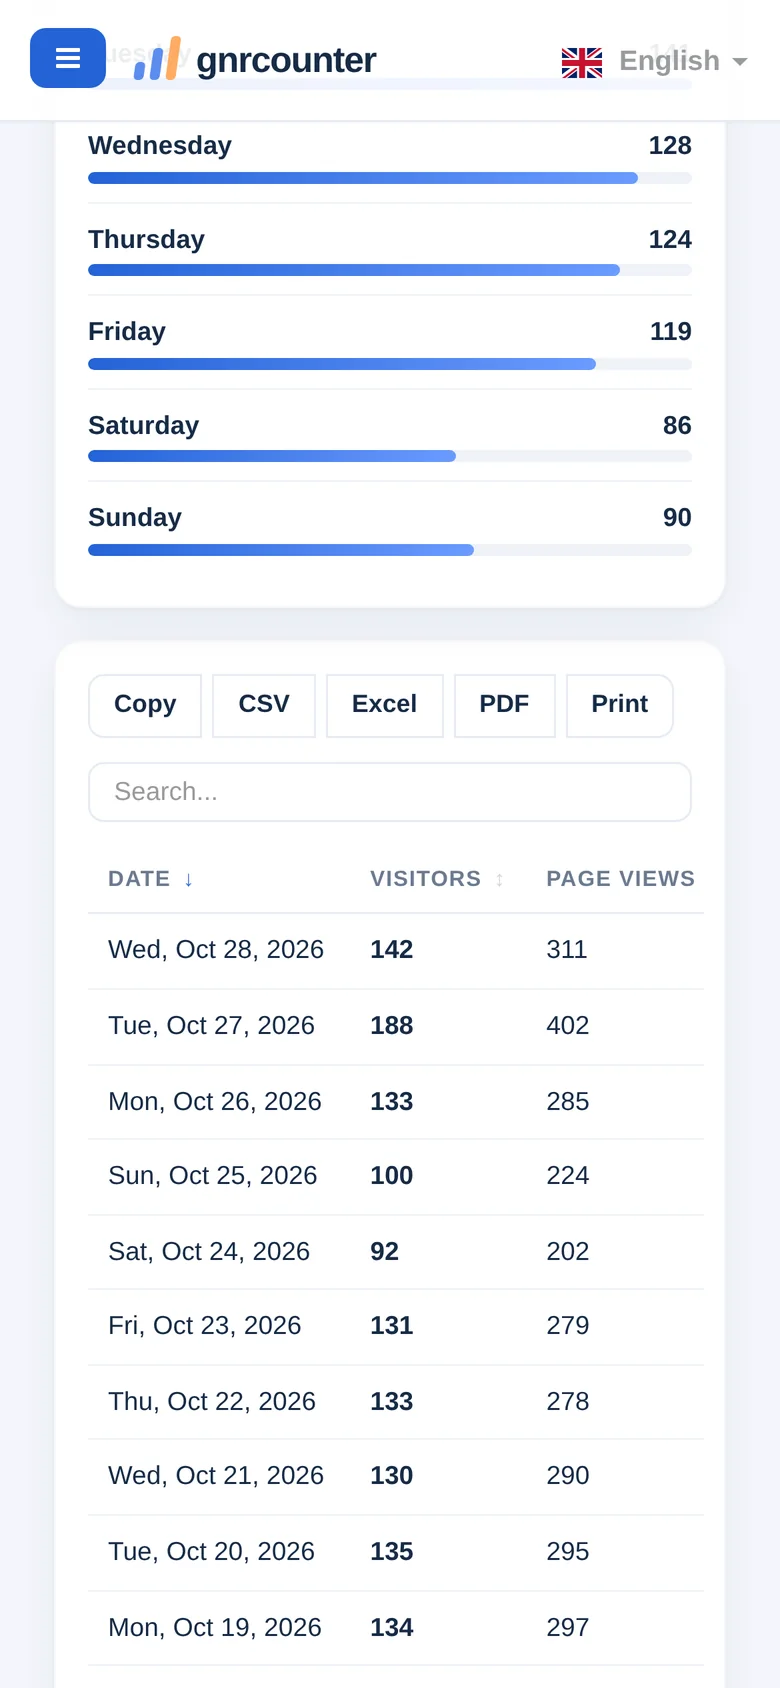Click the gnrcounter site name link
Image resolution: width=780 pixels, height=1688 pixels.
tap(286, 60)
